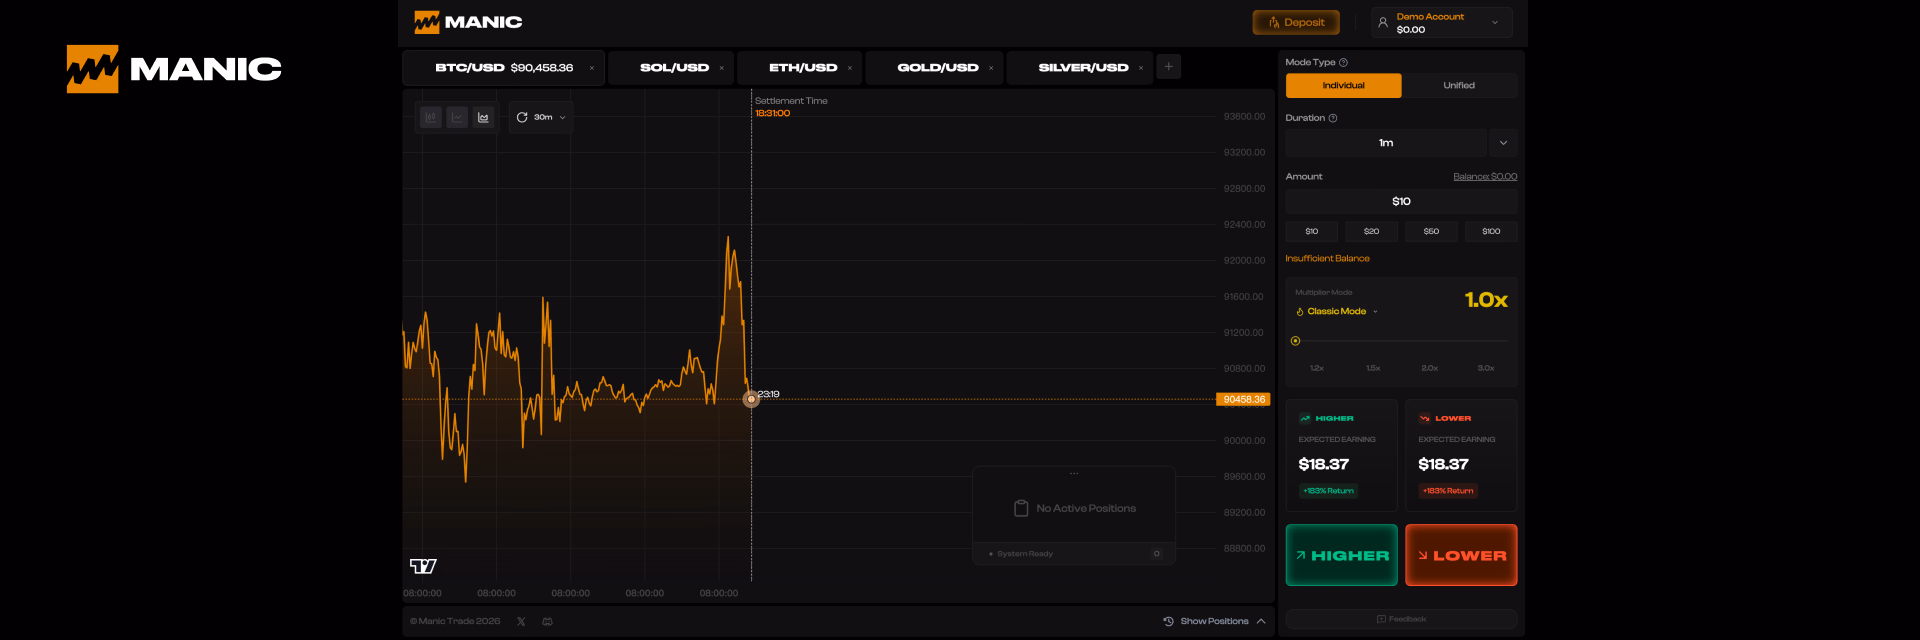
Task: Place a HIGHER trade with green button
Action: pyautogui.click(x=1341, y=555)
